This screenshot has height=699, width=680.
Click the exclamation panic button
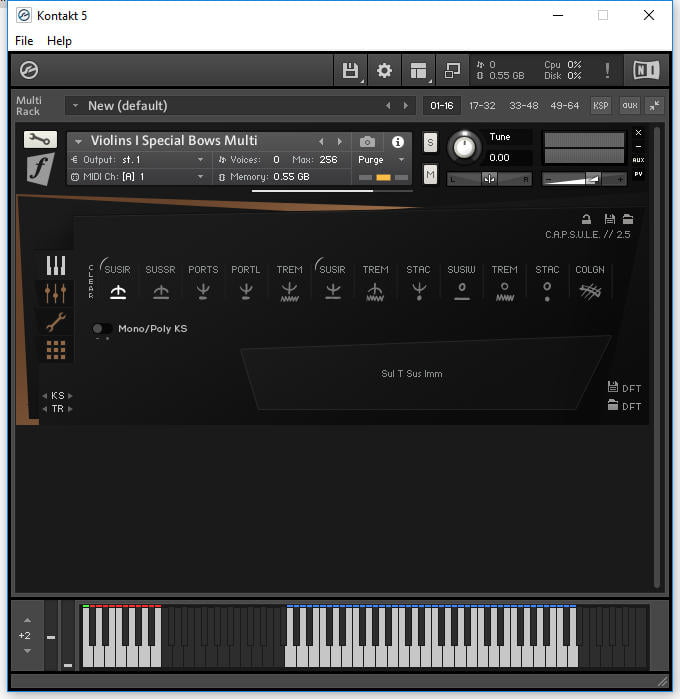[607, 70]
